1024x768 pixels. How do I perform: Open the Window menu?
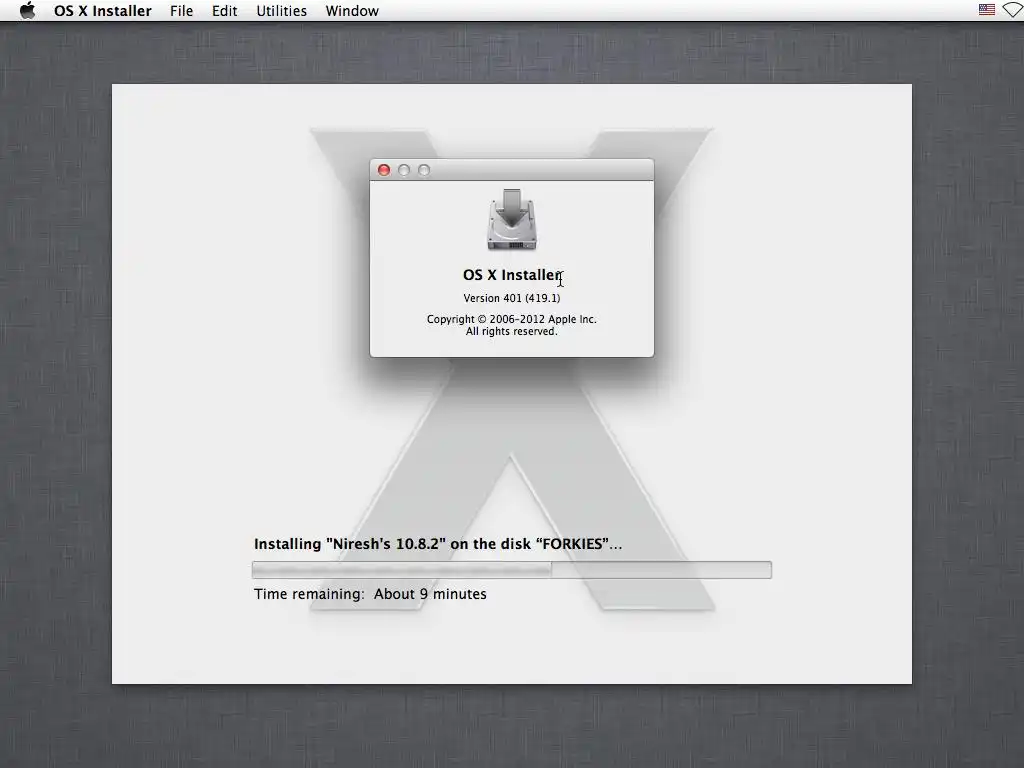(352, 11)
